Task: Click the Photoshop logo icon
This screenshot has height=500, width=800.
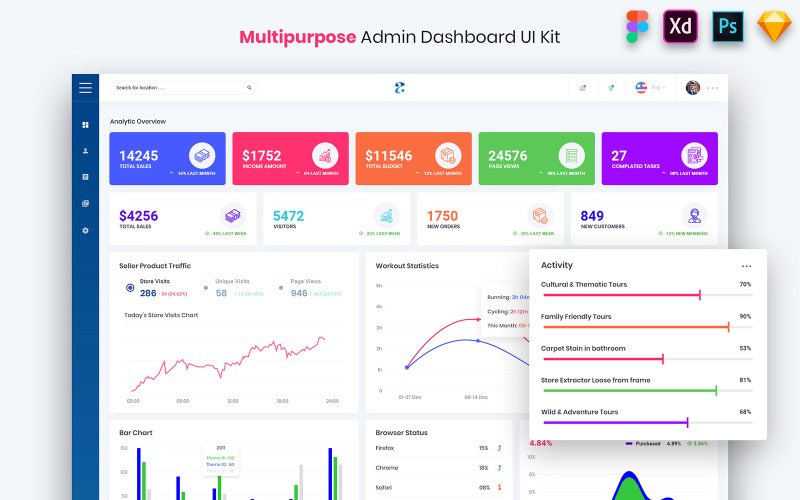Action: click(727, 27)
